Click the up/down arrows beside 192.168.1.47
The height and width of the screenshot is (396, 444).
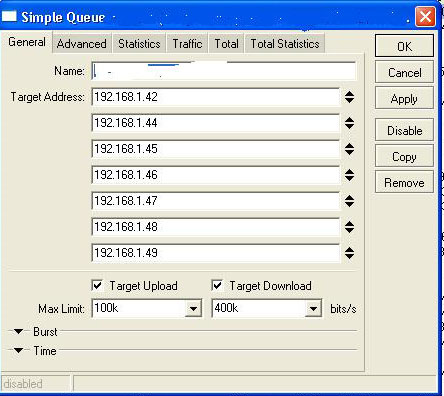tap(349, 201)
